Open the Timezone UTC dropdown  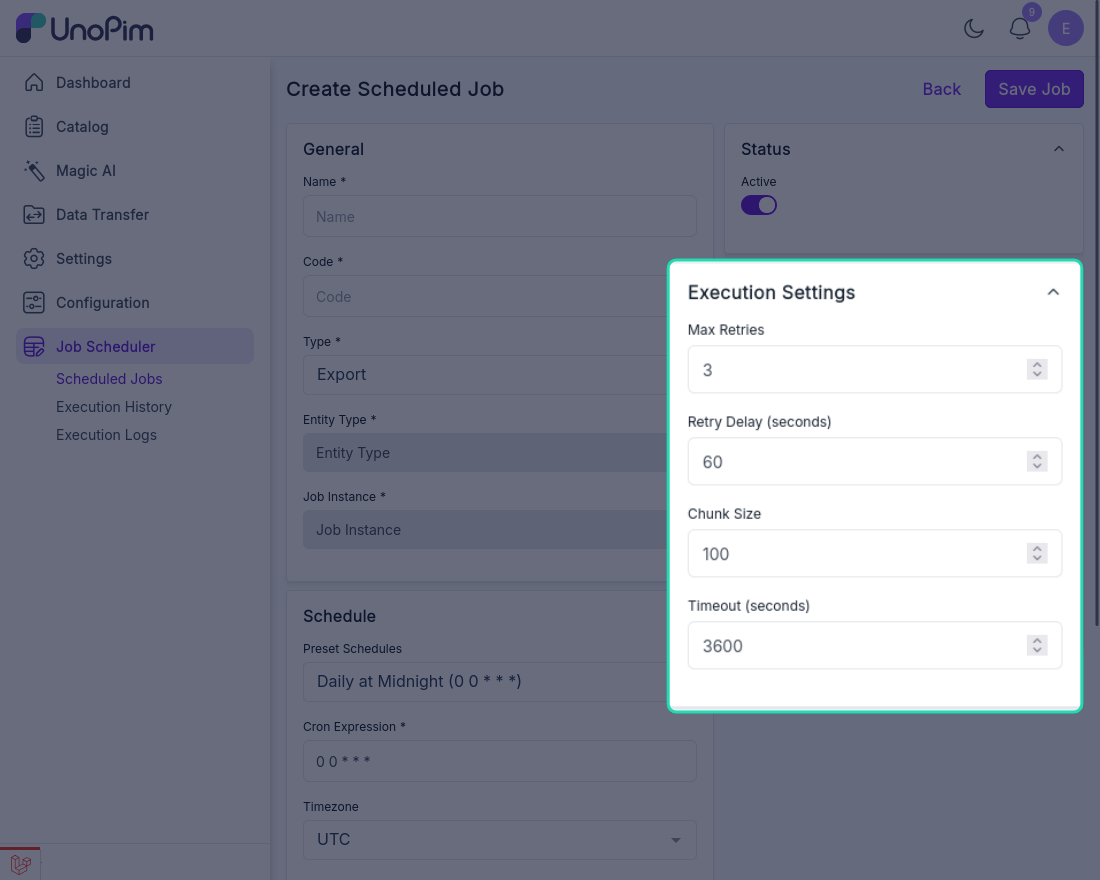[x=499, y=840]
